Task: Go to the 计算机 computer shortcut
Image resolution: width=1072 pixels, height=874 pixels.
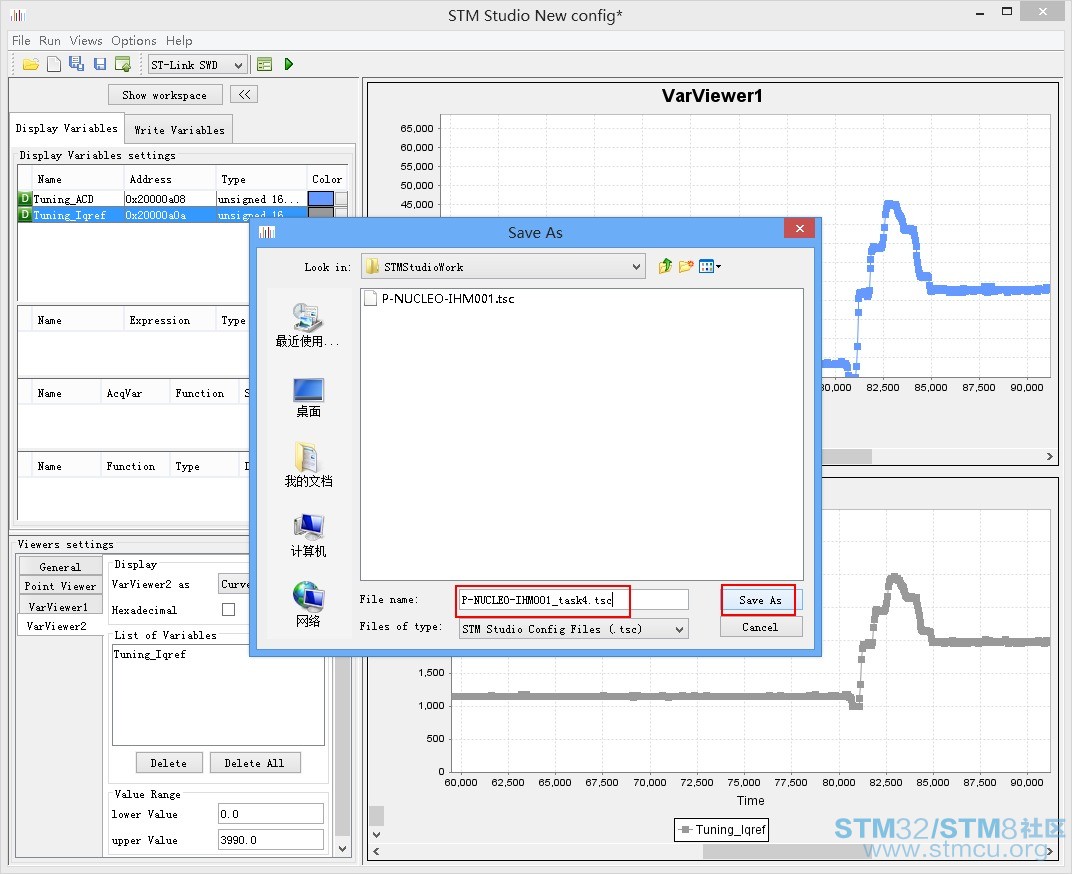Action: coord(308,535)
